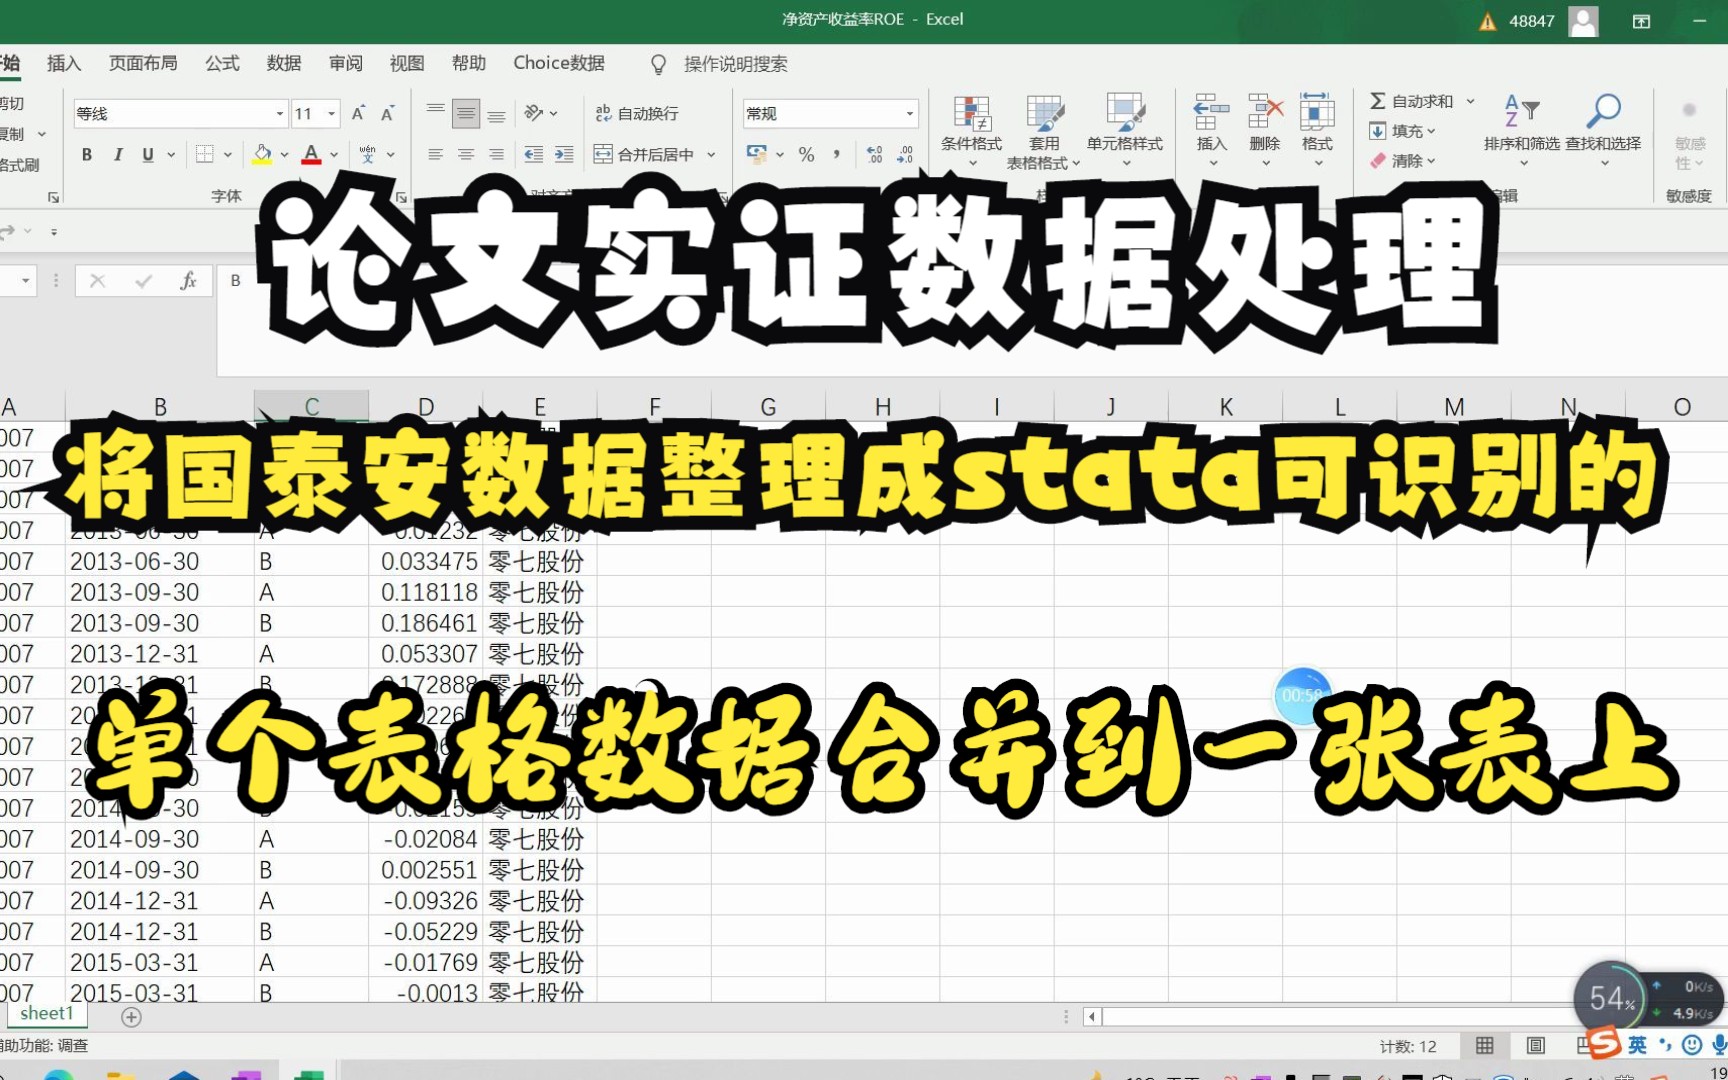Open name box dropdown
This screenshot has width=1728, height=1080.
[x=24, y=281]
